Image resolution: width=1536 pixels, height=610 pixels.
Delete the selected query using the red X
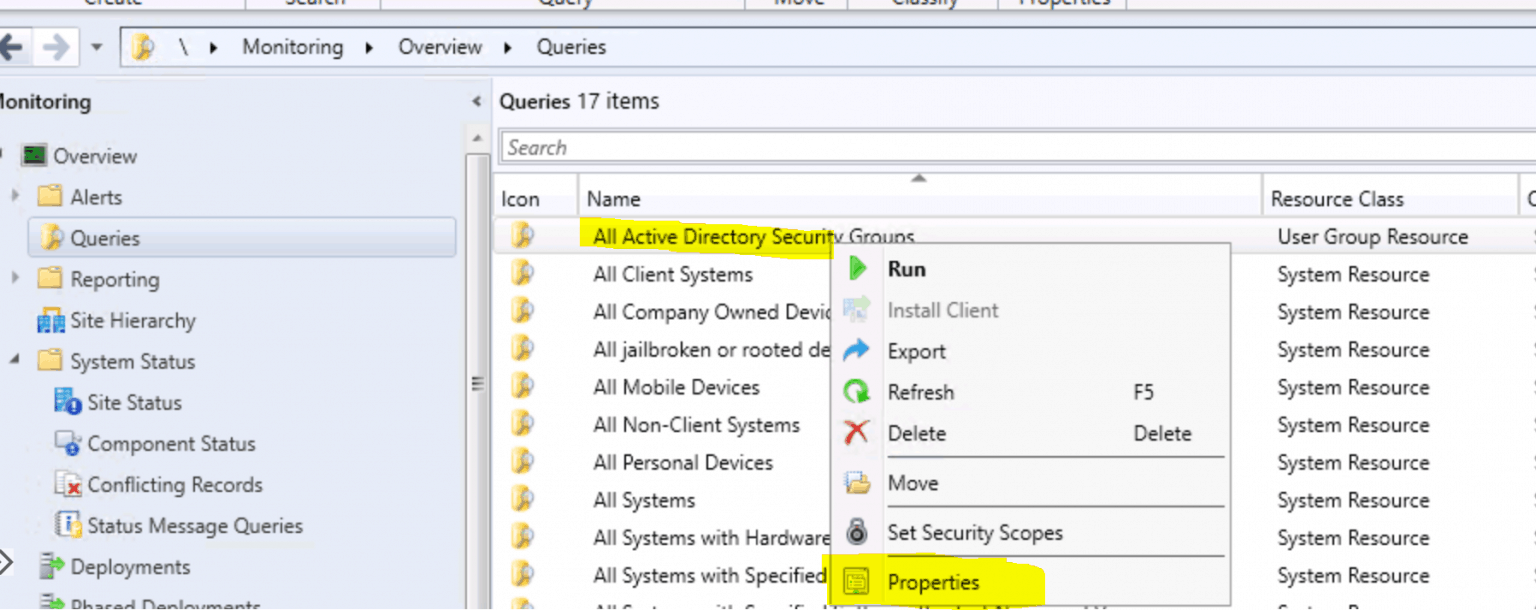click(x=857, y=433)
